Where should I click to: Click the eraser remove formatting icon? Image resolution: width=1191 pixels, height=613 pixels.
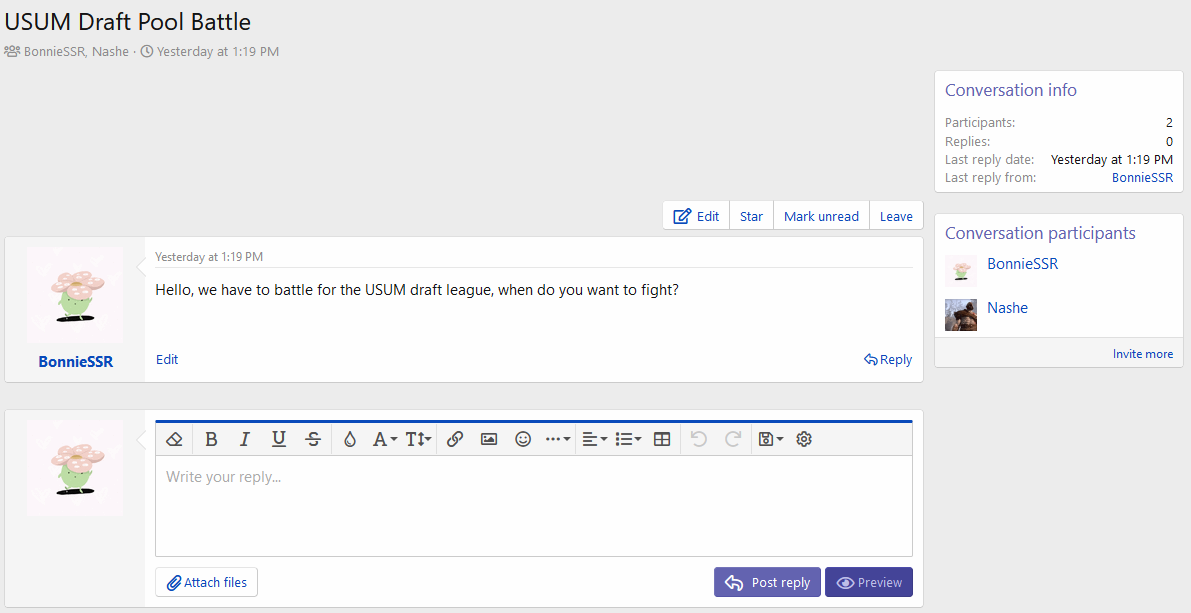pos(175,439)
